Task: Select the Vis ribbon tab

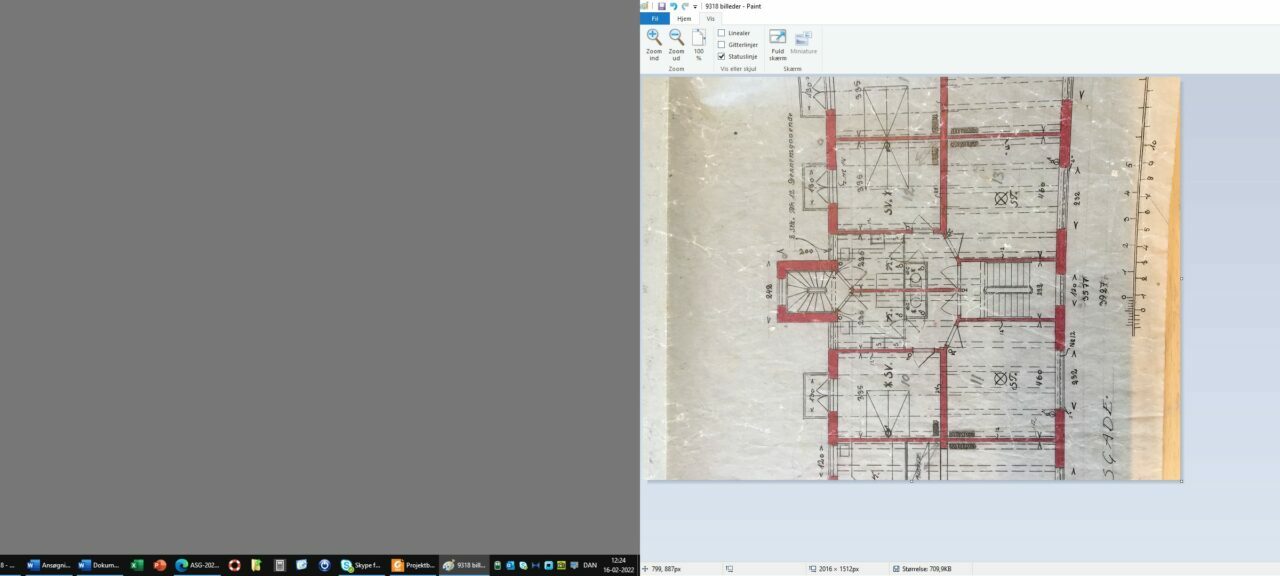Action: click(x=711, y=18)
